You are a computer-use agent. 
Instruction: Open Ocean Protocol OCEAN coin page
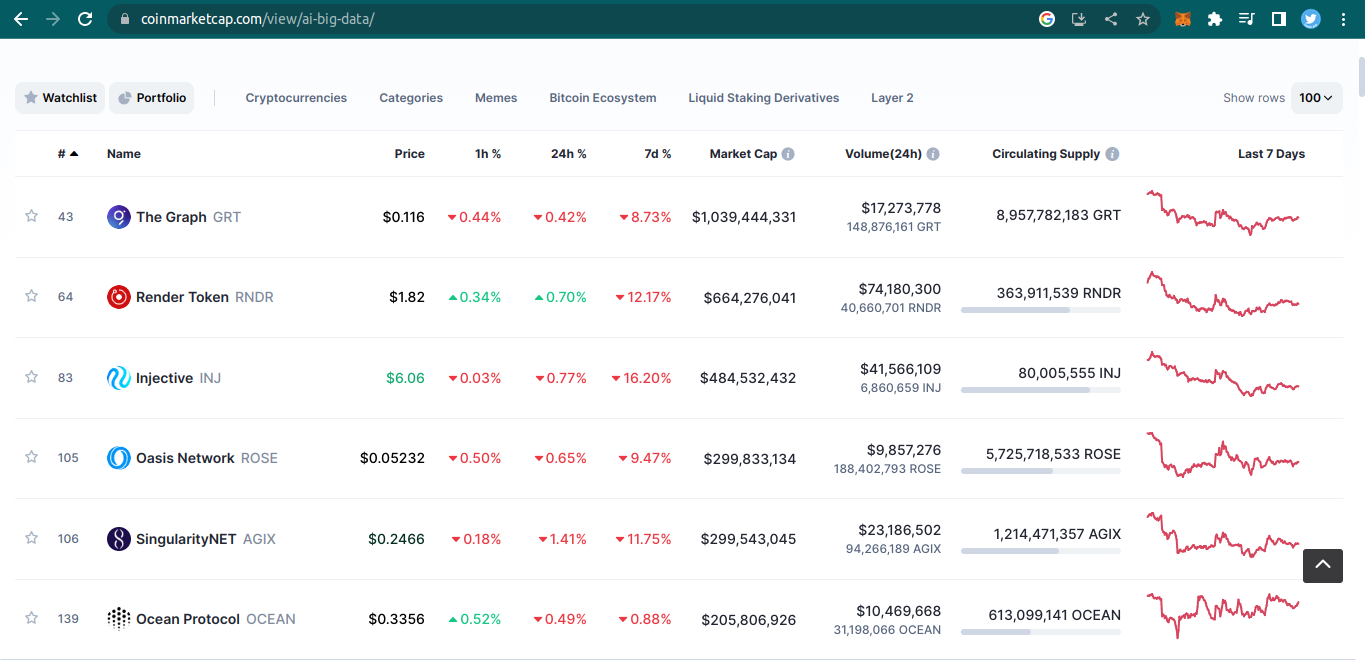pos(216,619)
